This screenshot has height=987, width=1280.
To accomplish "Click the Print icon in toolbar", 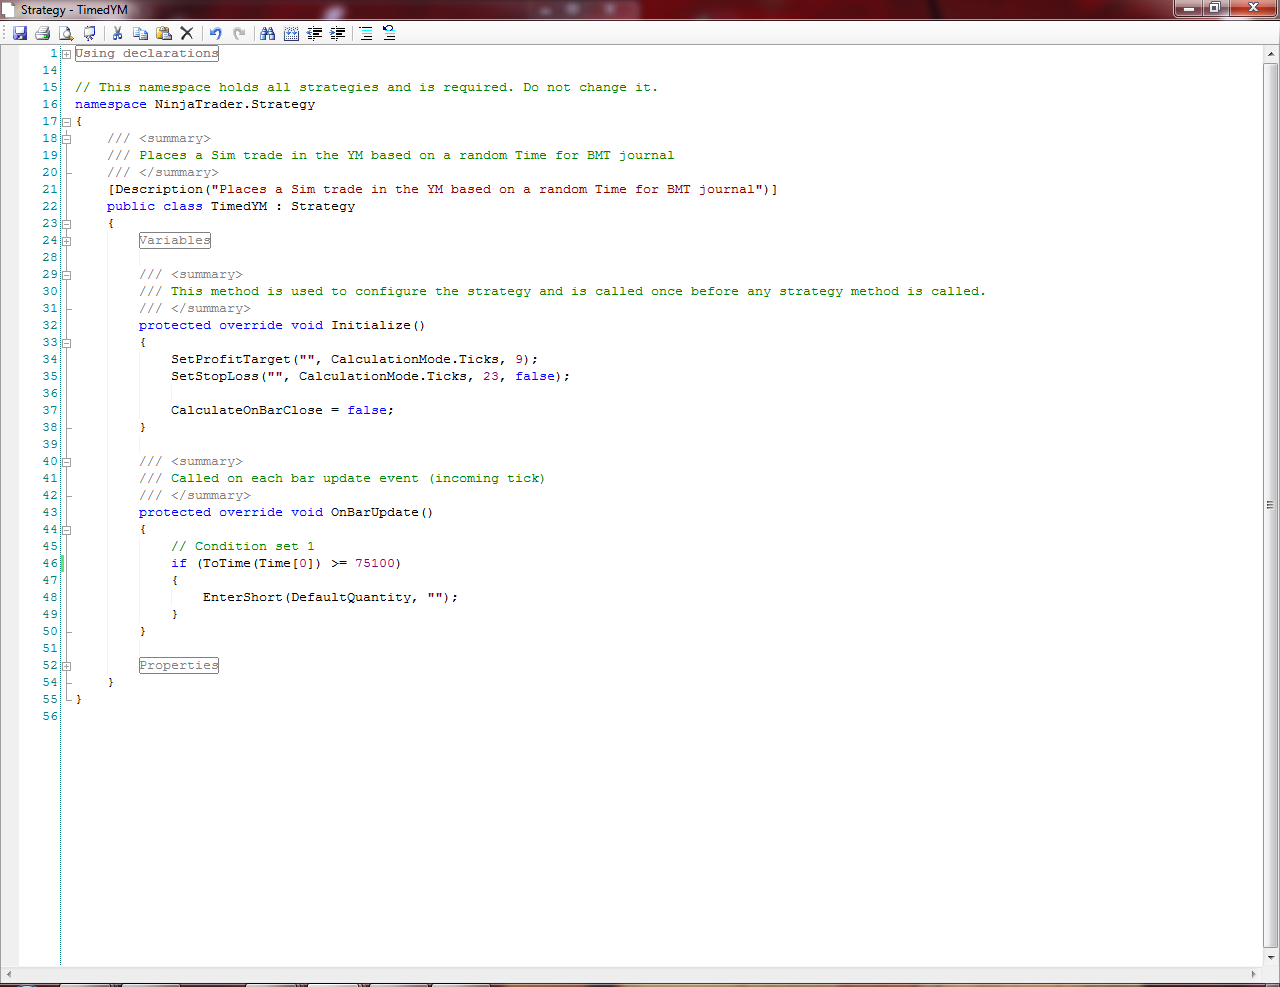I will [x=42, y=33].
